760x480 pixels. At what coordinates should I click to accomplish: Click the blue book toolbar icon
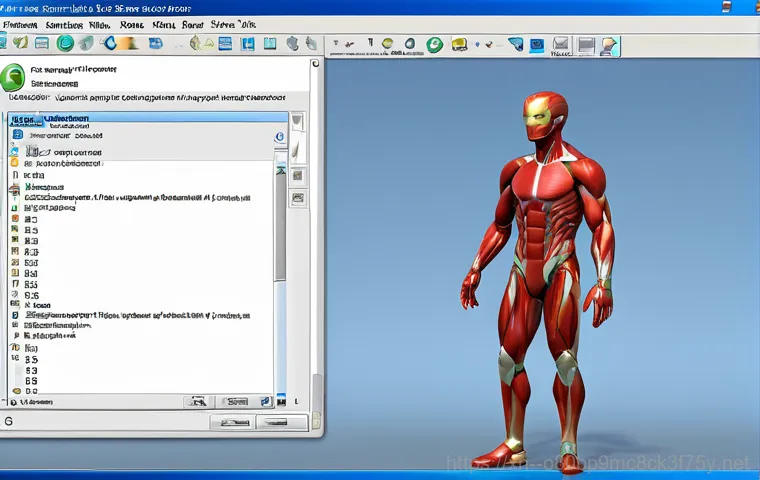248,44
